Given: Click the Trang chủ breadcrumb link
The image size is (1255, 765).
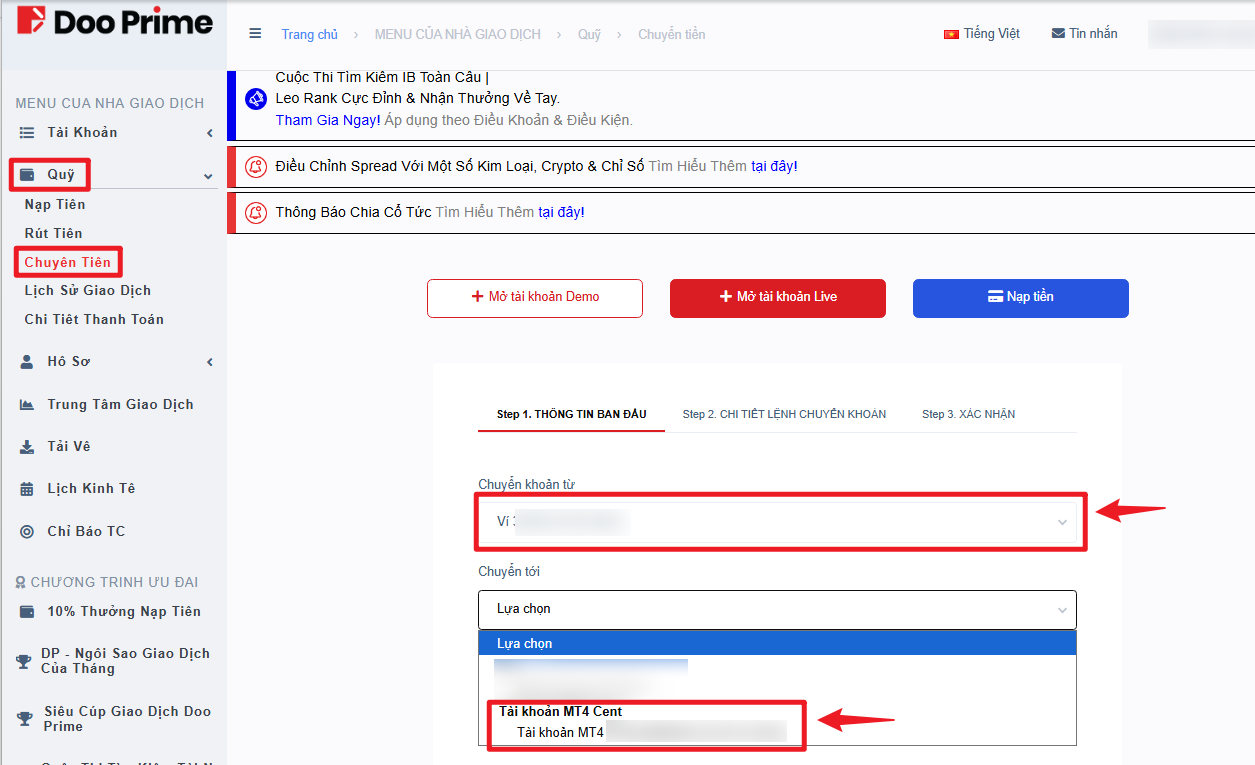Looking at the screenshot, I should [x=310, y=35].
